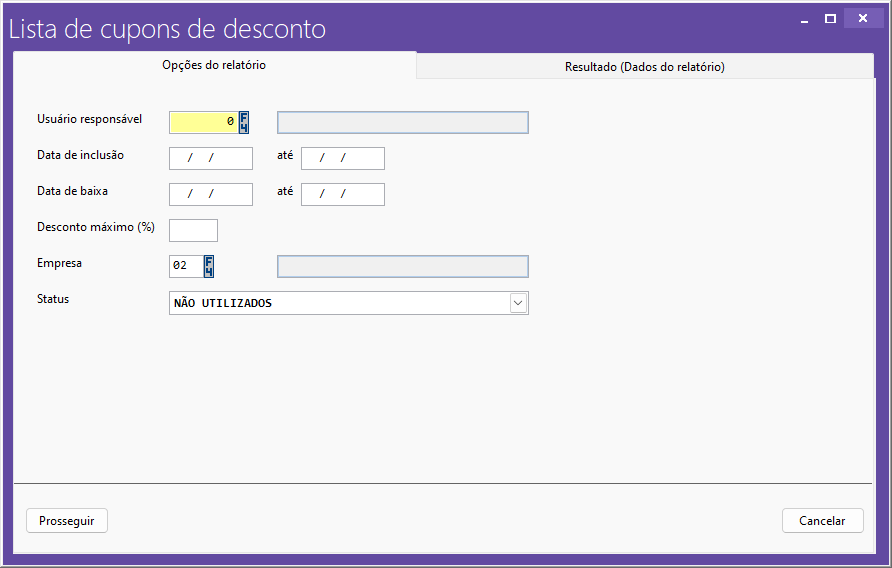This screenshot has width=892, height=568.
Task: Click the Data de inclusão start date field
Action: coord(210,158)
